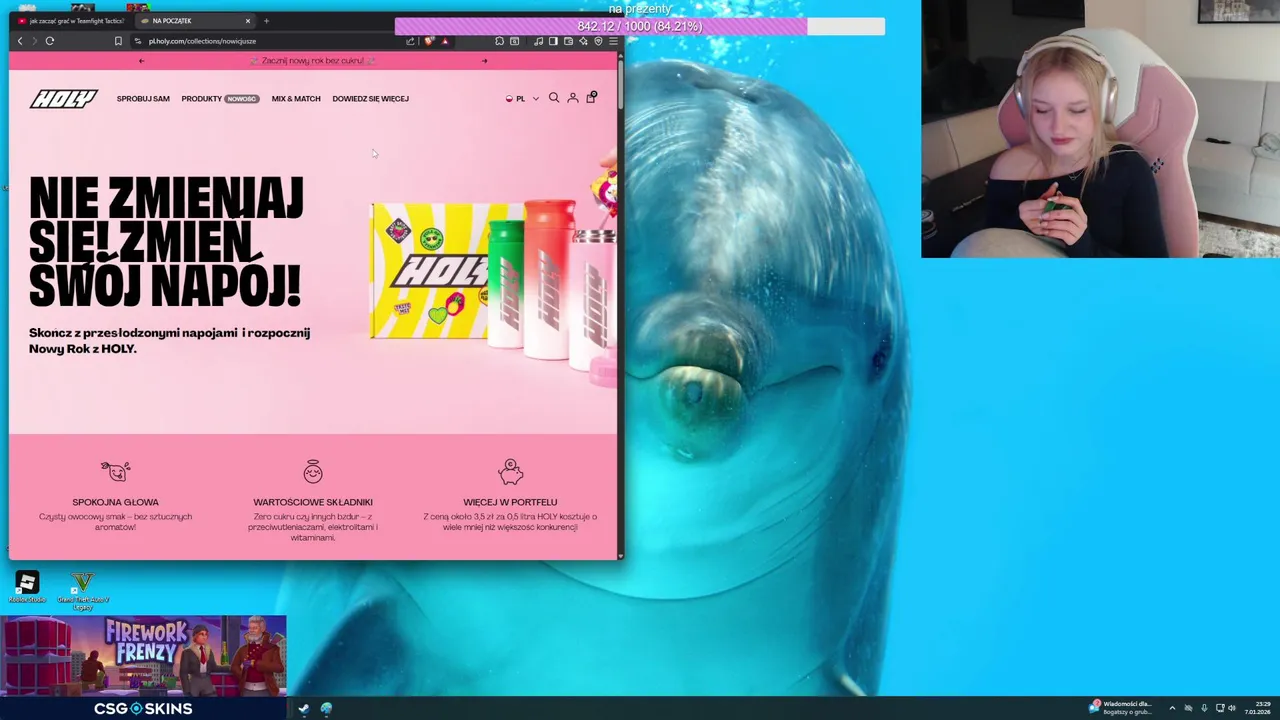Click the globe app icon in taskbar

pyautogui.click(x=326, y=708)
